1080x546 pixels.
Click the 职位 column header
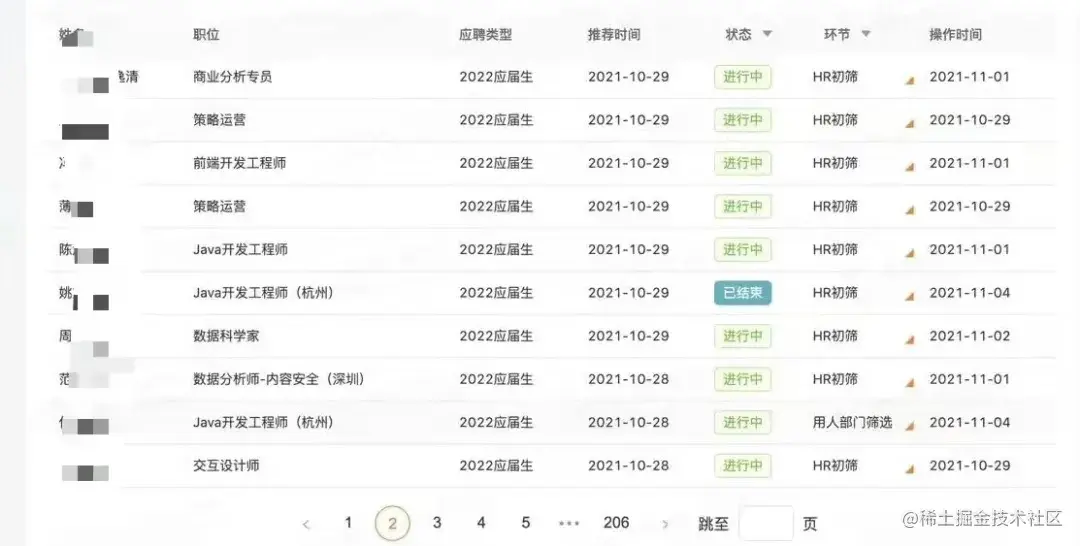click(x=206, y=34)
